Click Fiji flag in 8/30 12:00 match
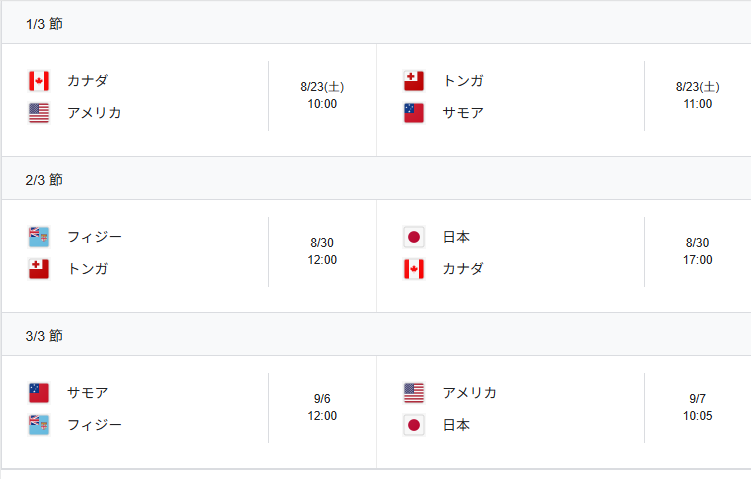 [x=39, y=237]
